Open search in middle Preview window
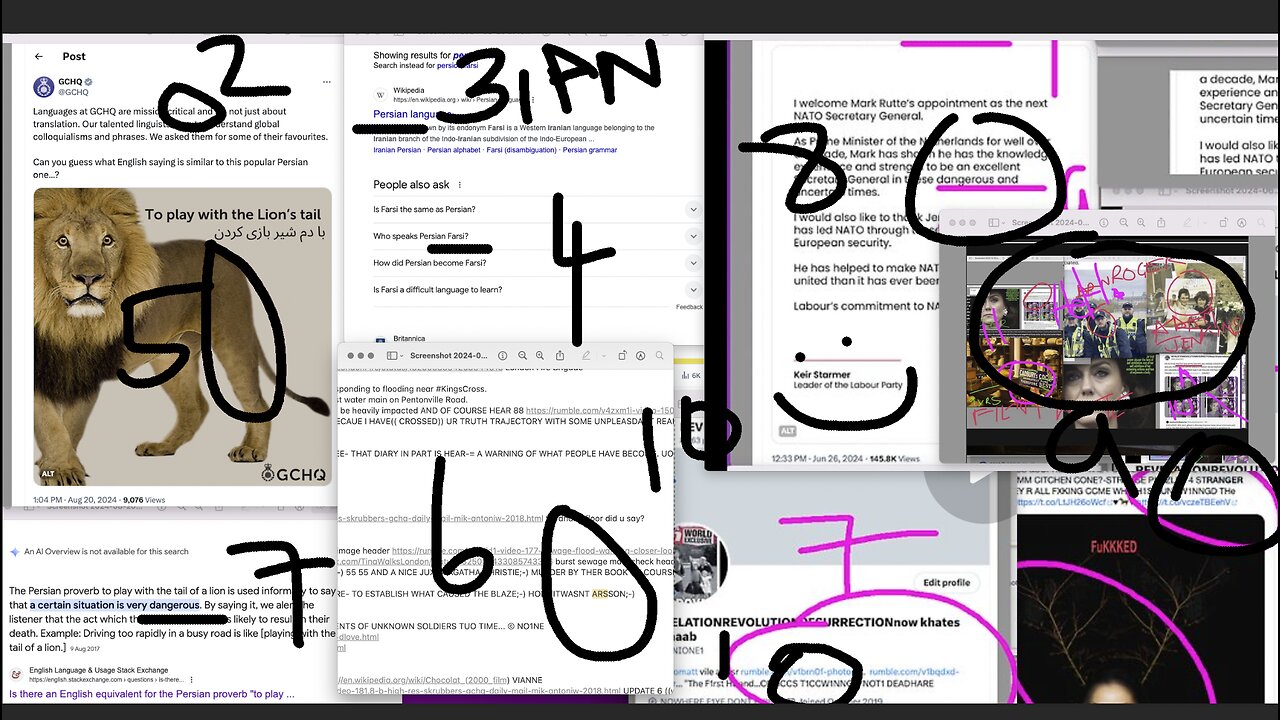This screenshot has height=720, width=1280. (x=659, y=356)
